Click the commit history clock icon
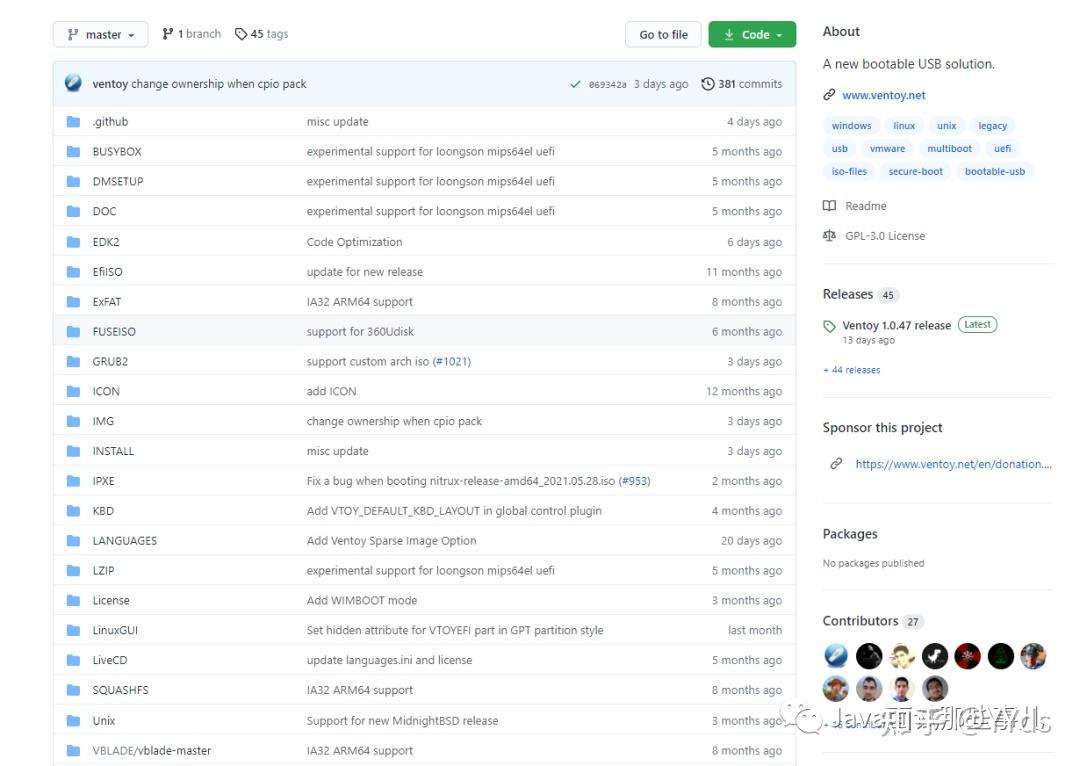The image size is (1080, 766). coord(708,84)
